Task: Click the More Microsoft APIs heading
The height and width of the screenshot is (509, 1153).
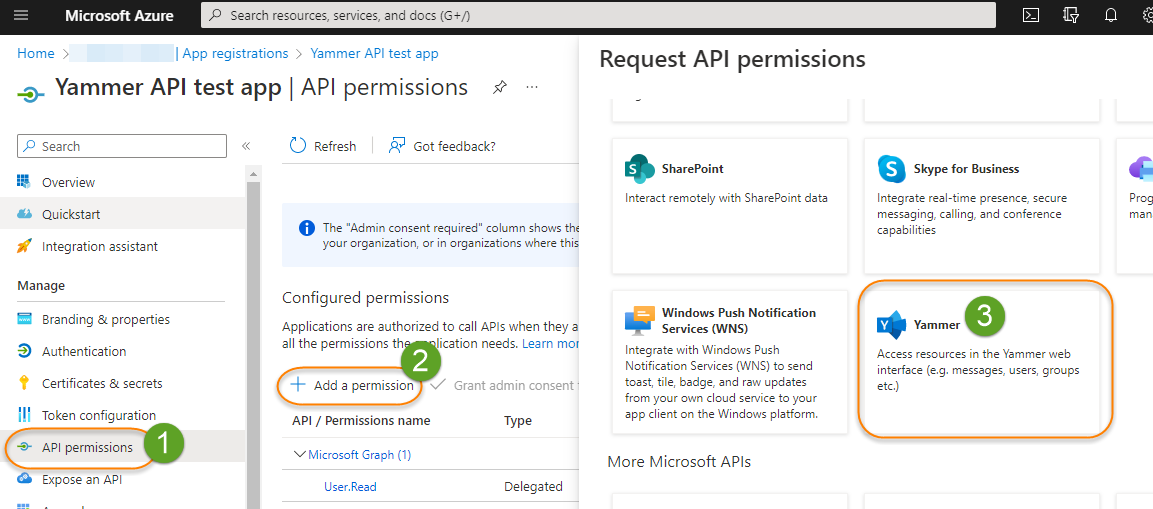Action: coord(679,462)
